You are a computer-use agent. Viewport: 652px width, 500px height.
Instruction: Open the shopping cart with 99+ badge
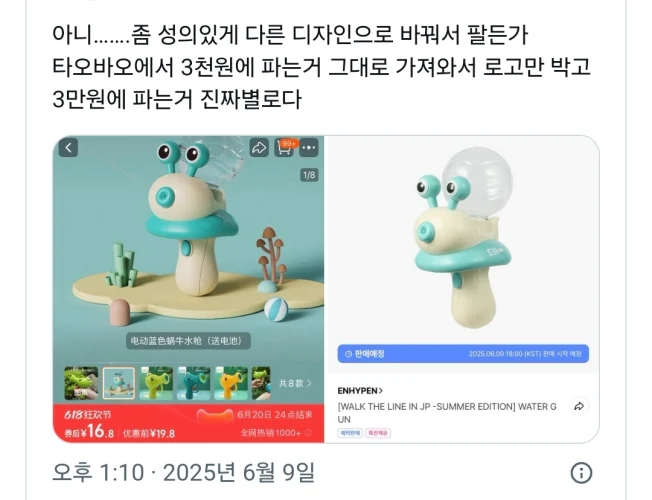tap(284, 148)
